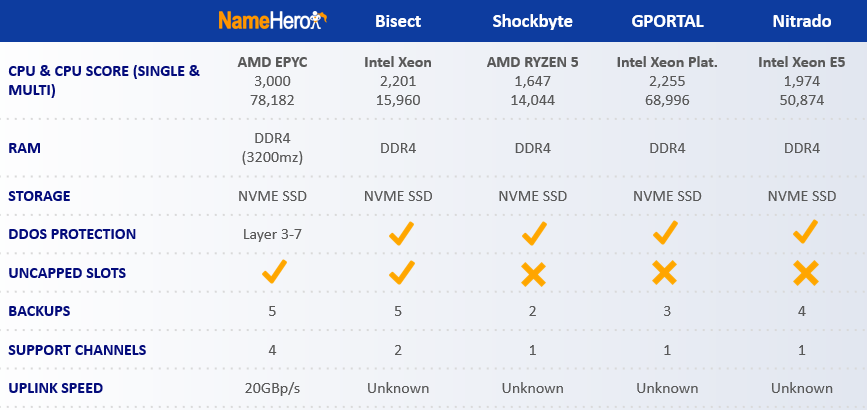Screen dimensions: 867x410
Task: Click Shockbyte's DDoS protection checkmark
Action: [x=534, y=234]
